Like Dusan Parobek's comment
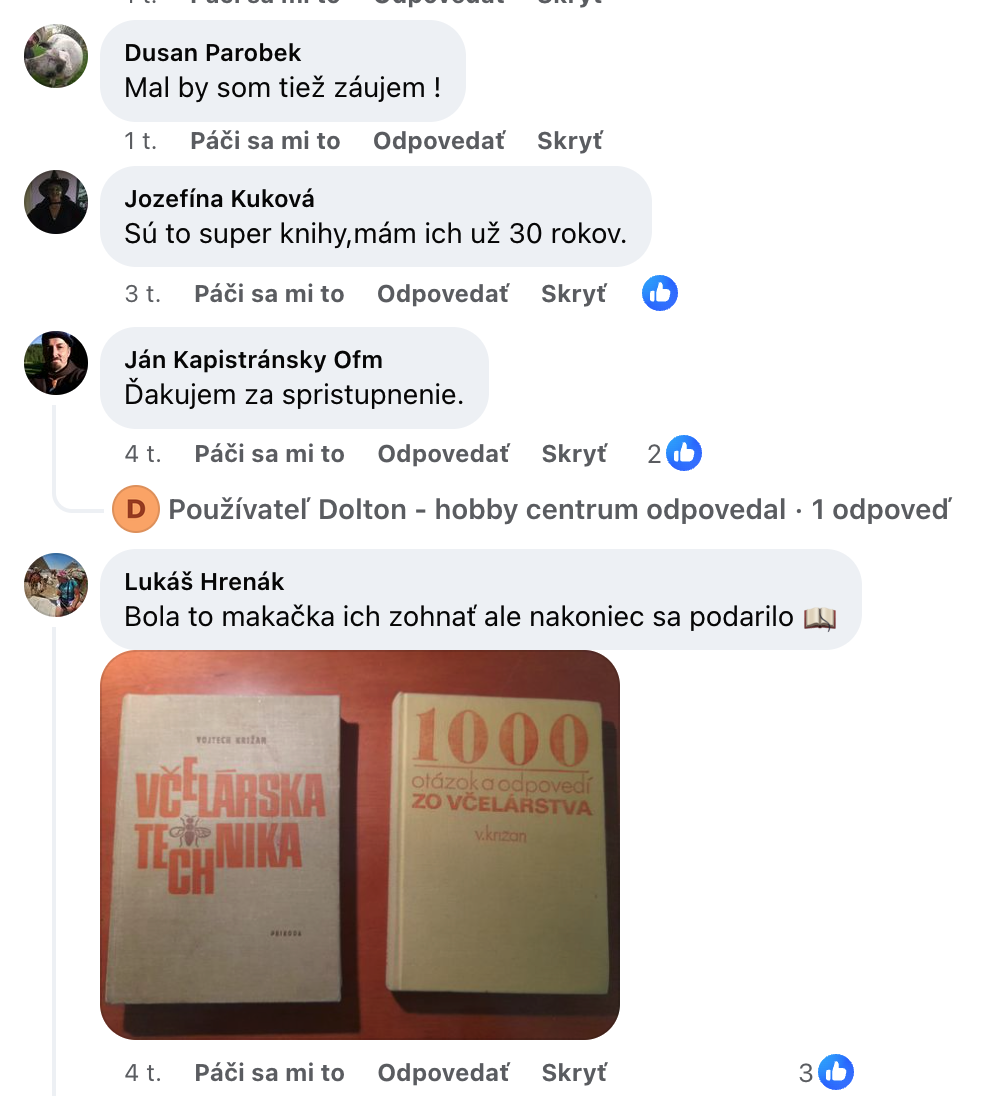998x1096 pixels. (265, 141)
